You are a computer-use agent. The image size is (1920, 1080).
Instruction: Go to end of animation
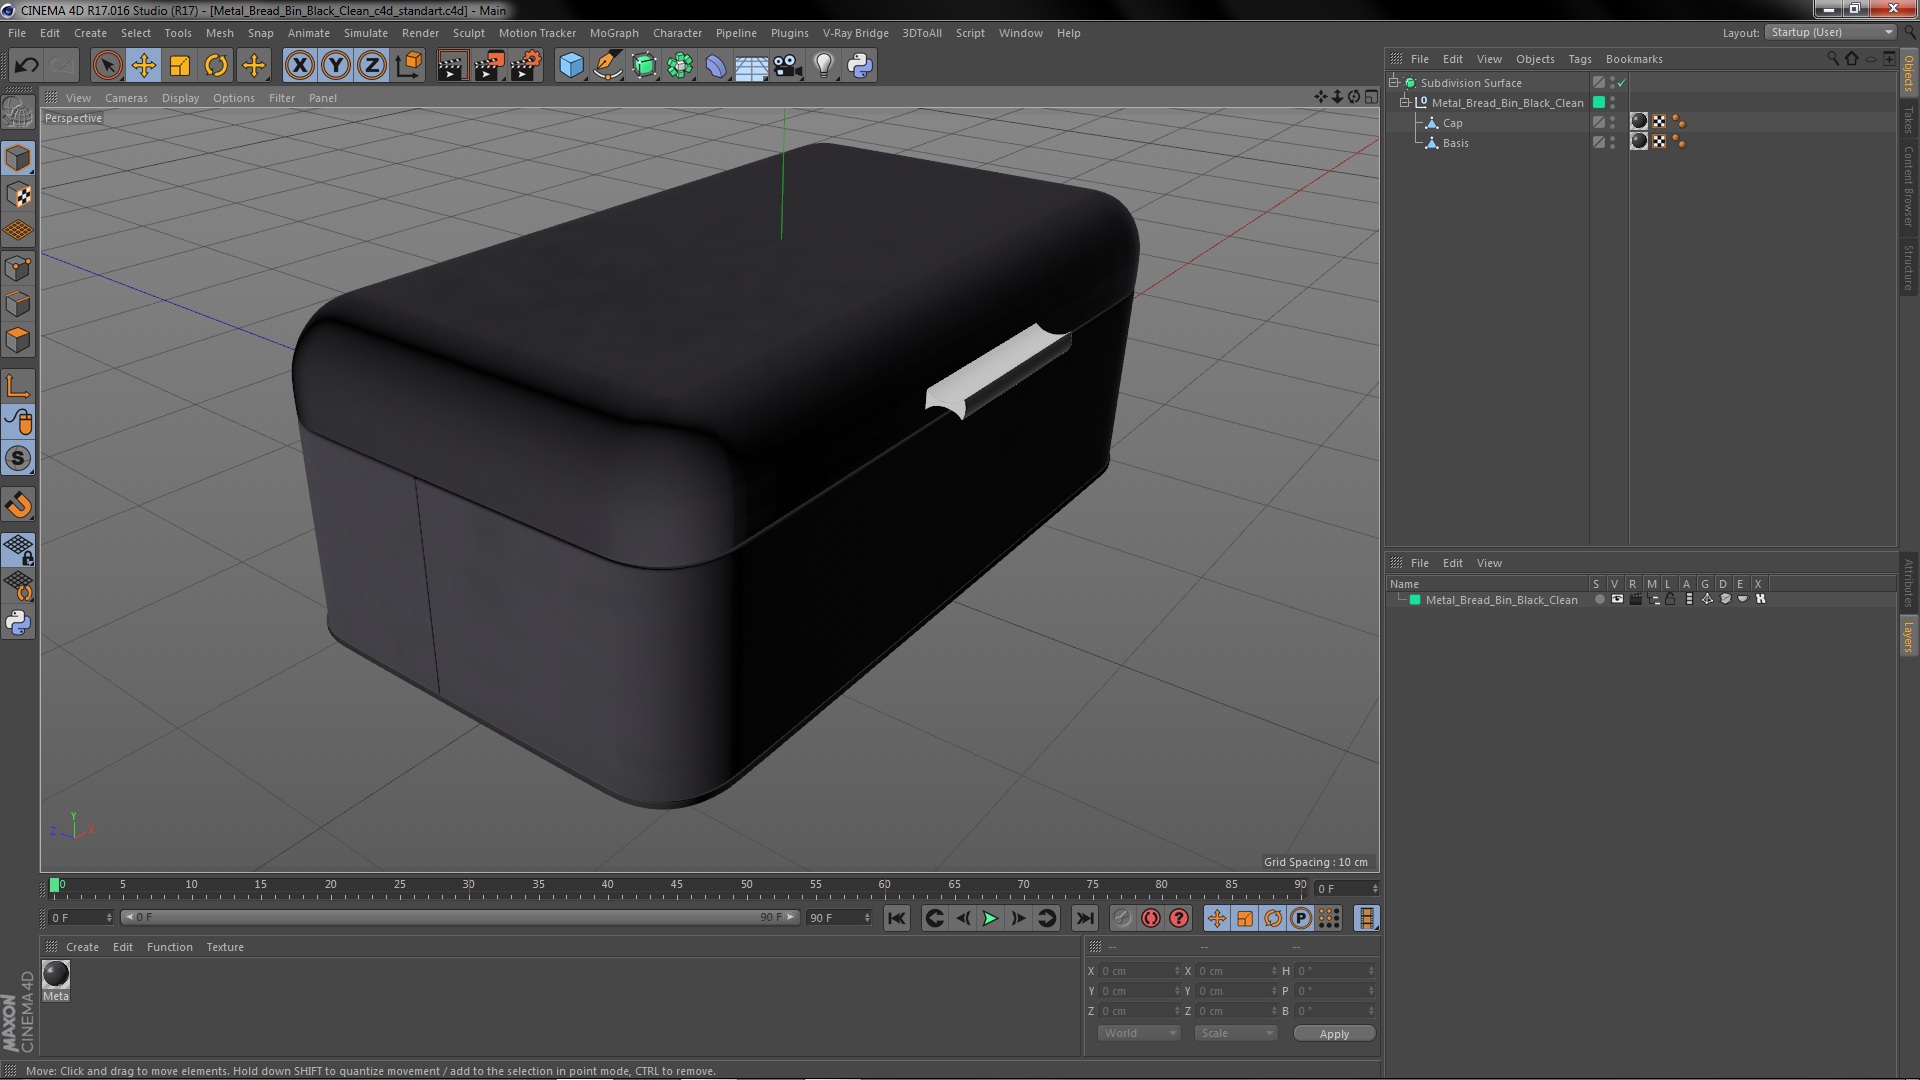1084,918
